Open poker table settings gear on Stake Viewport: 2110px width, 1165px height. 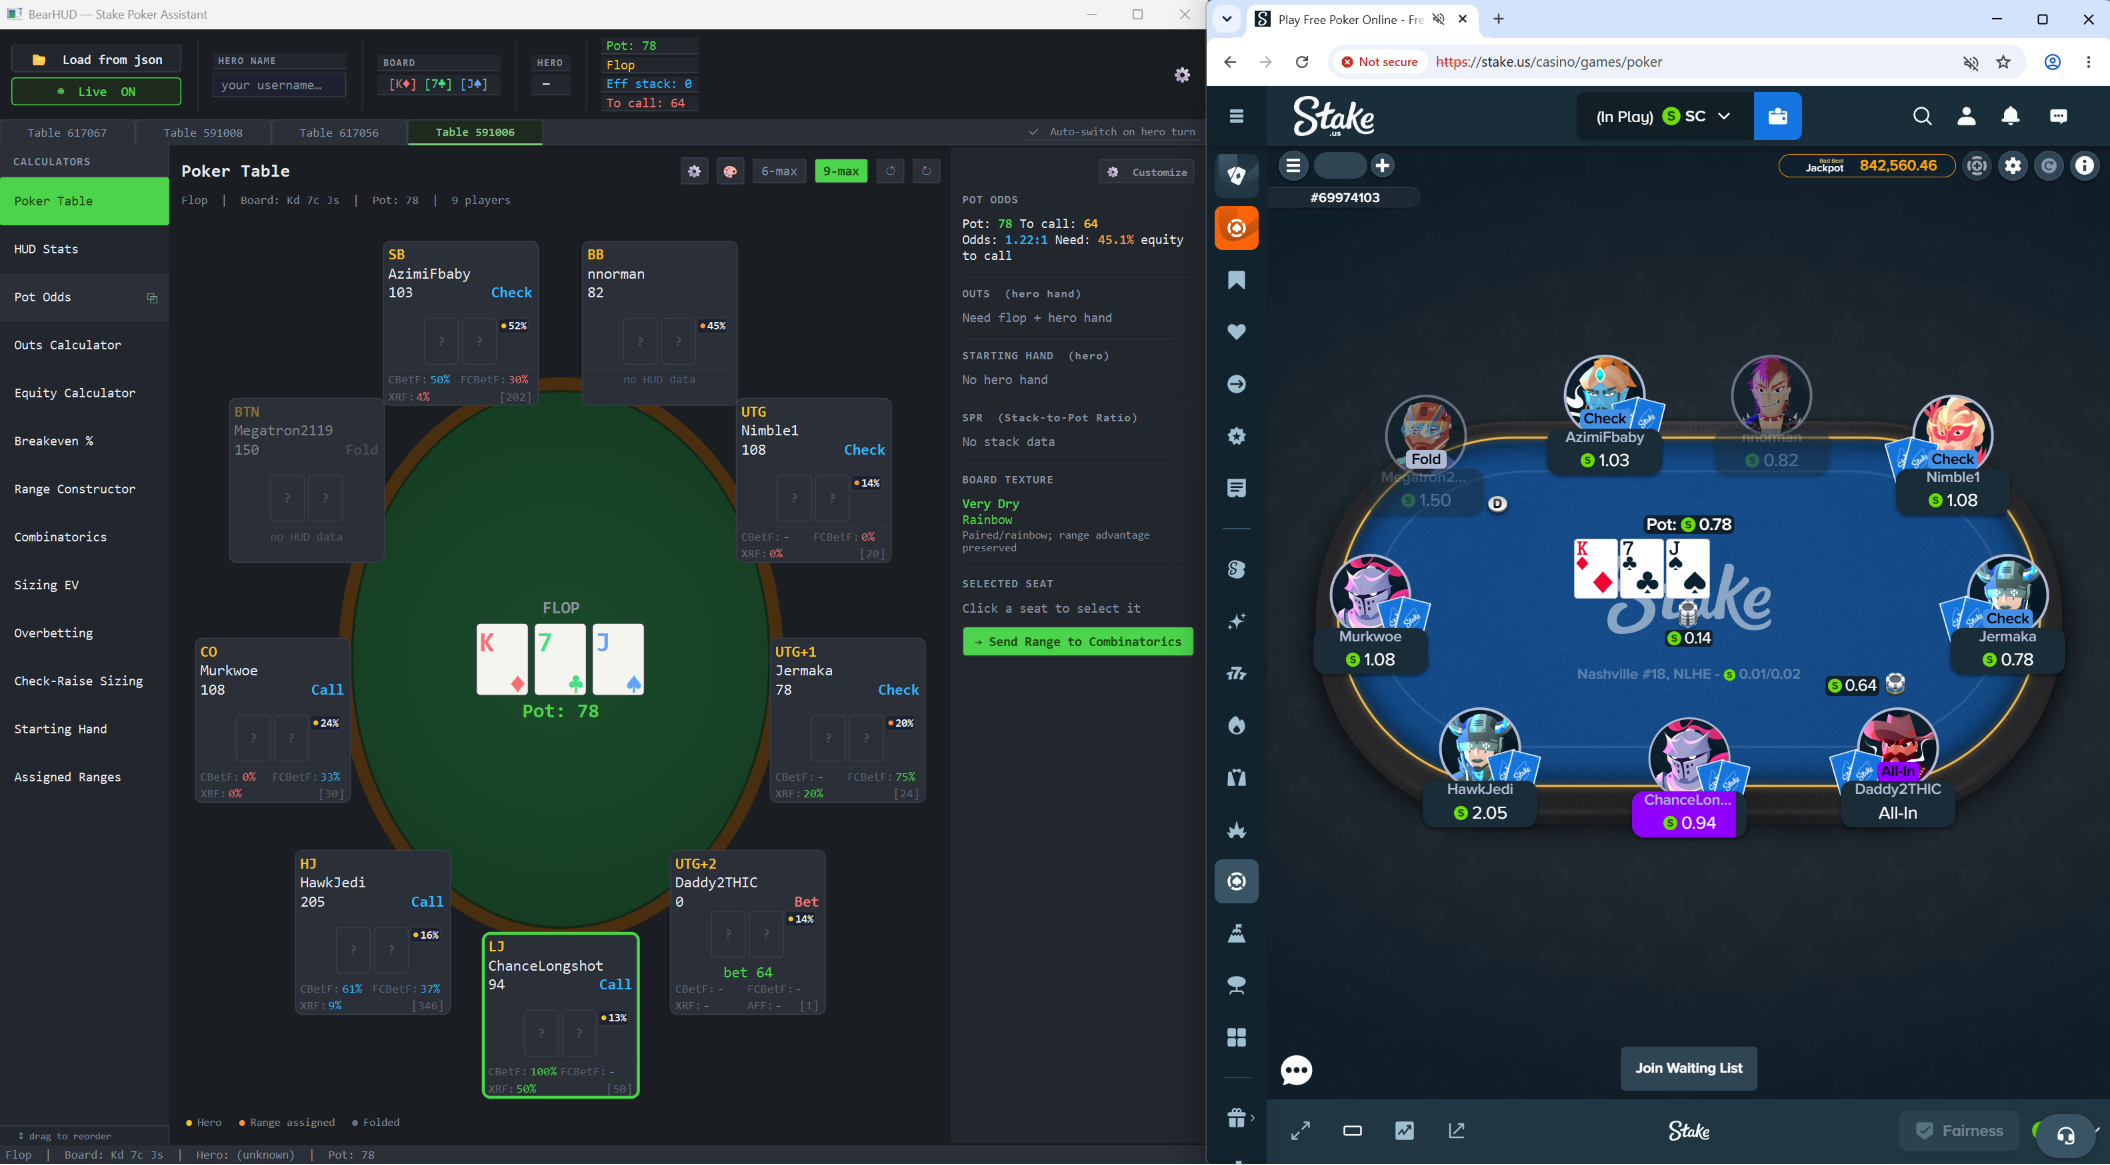2013,166
